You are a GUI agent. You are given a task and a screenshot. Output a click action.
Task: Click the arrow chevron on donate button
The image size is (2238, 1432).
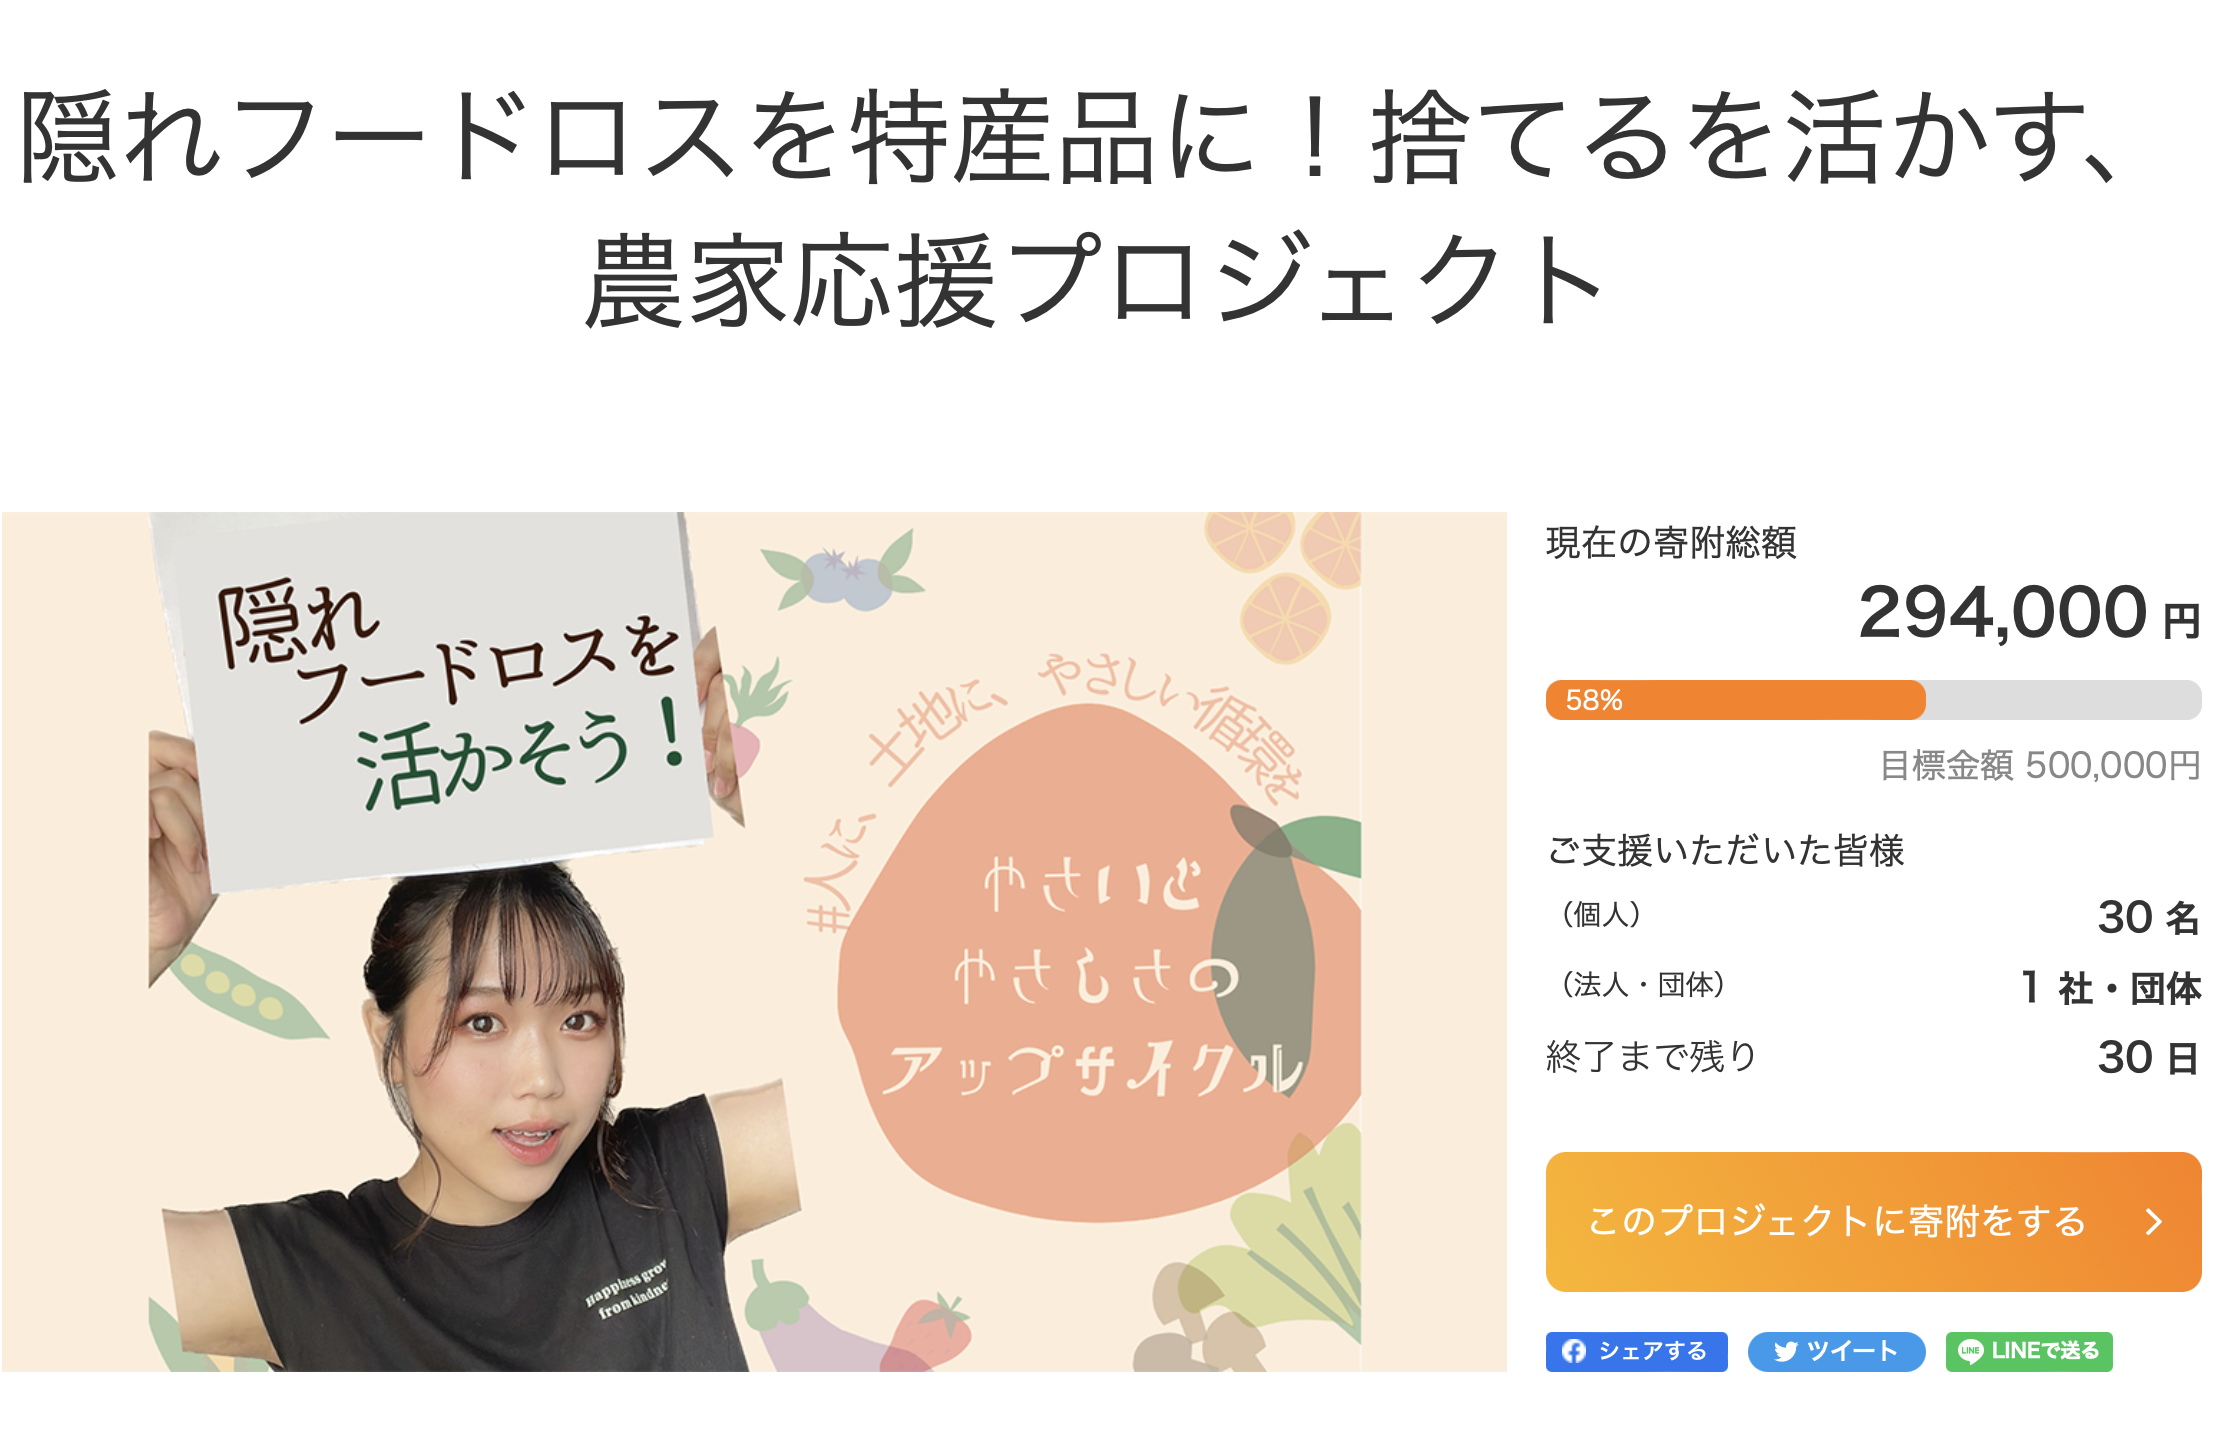coord(2154,1222)
